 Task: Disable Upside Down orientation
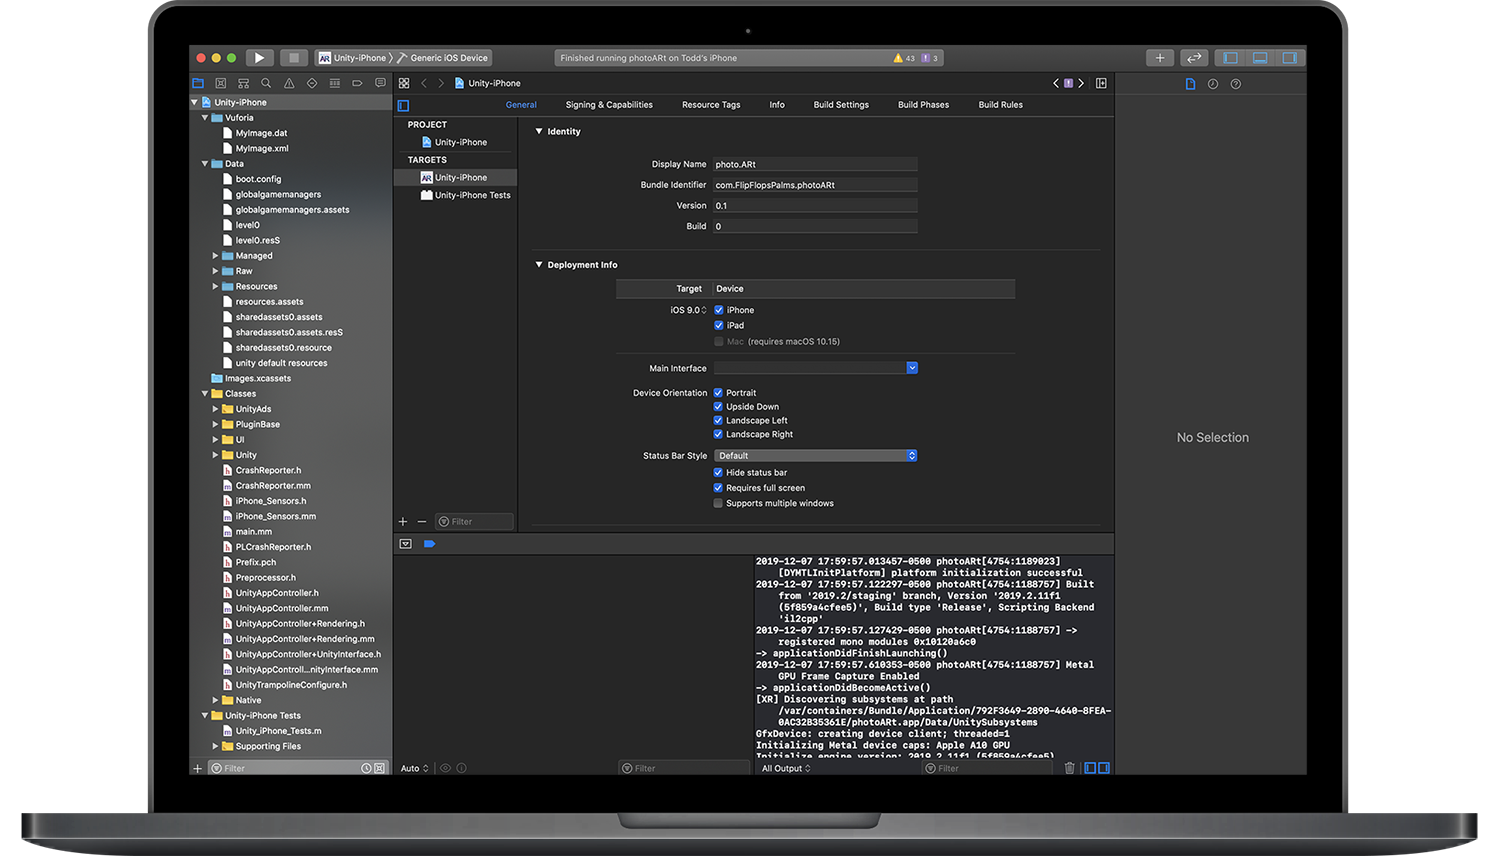[x=718, y=407]
